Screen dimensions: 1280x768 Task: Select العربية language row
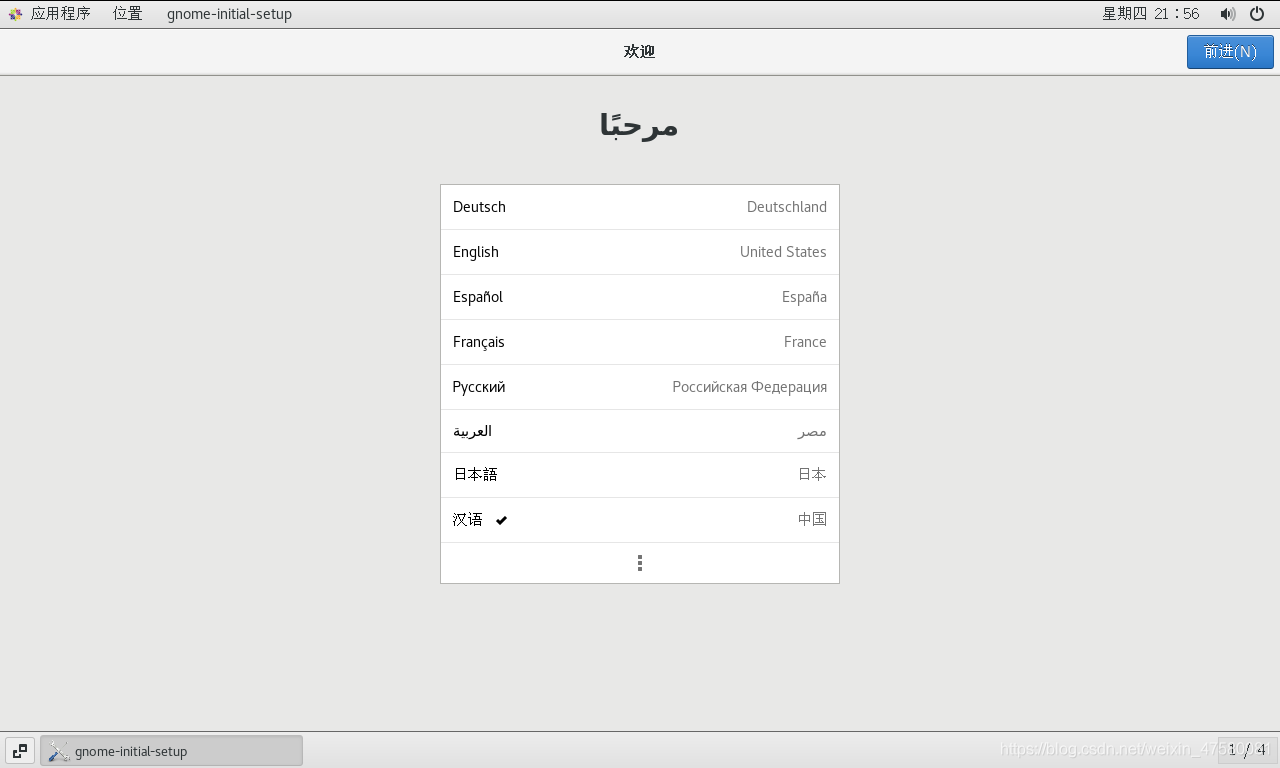(640, 431)
